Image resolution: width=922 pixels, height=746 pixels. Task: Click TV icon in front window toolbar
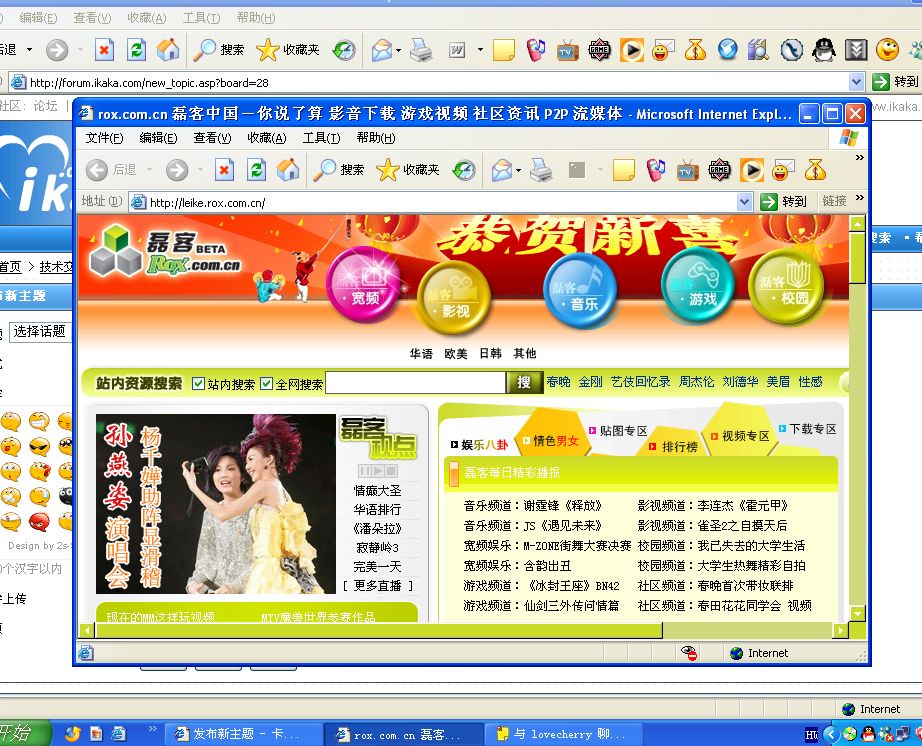(x=686, y=170)
